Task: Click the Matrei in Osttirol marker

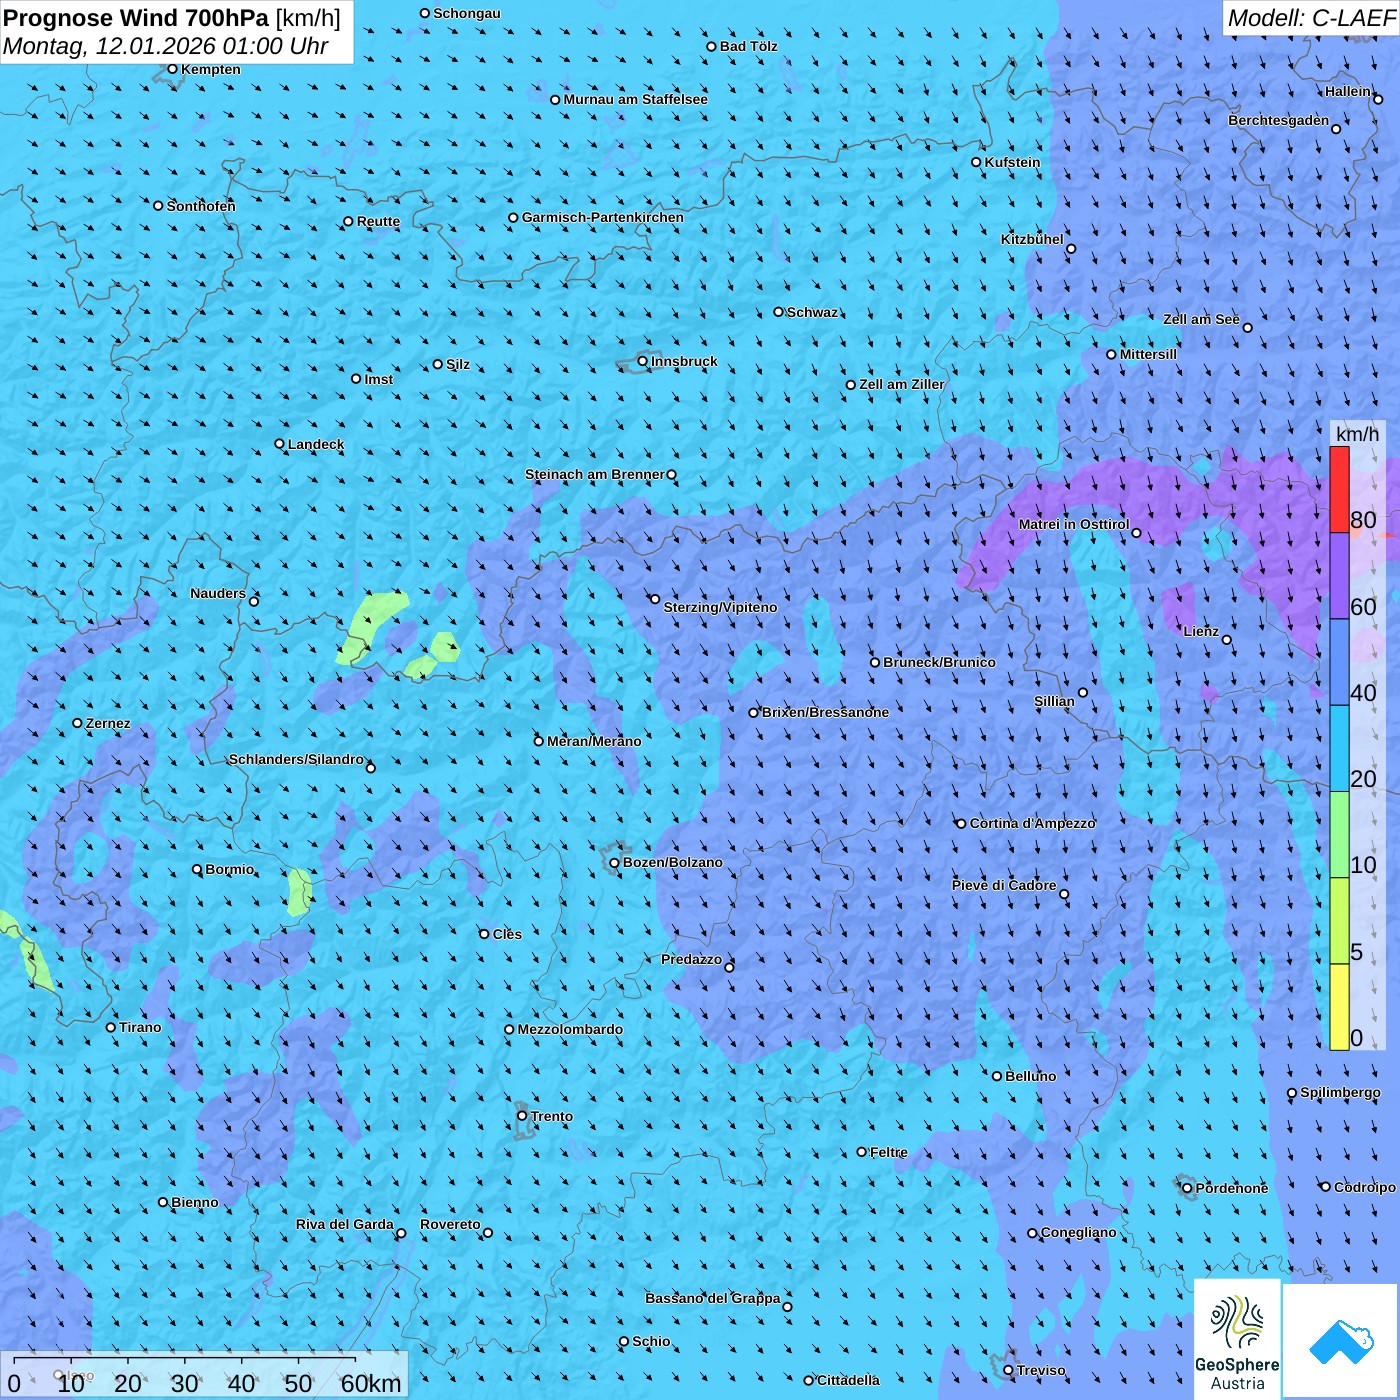Action: click(x=1136, y=533)
